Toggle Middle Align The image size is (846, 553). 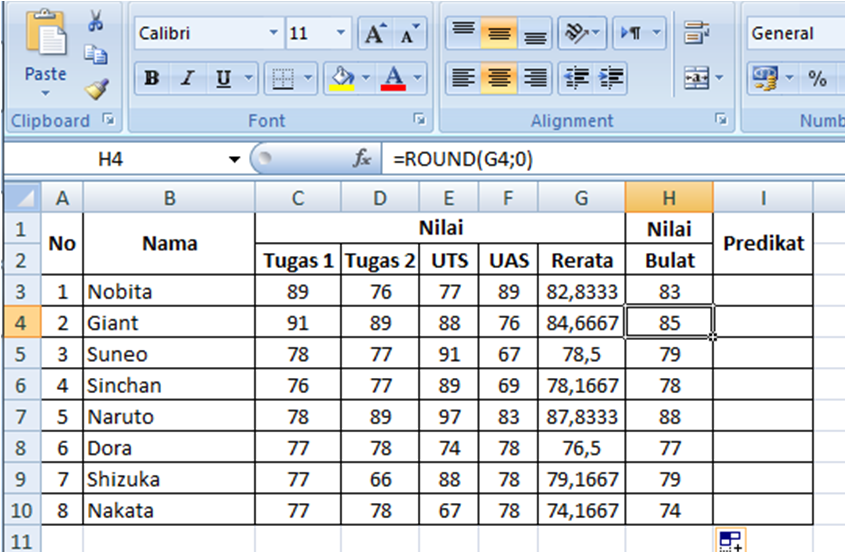[499, 33]
